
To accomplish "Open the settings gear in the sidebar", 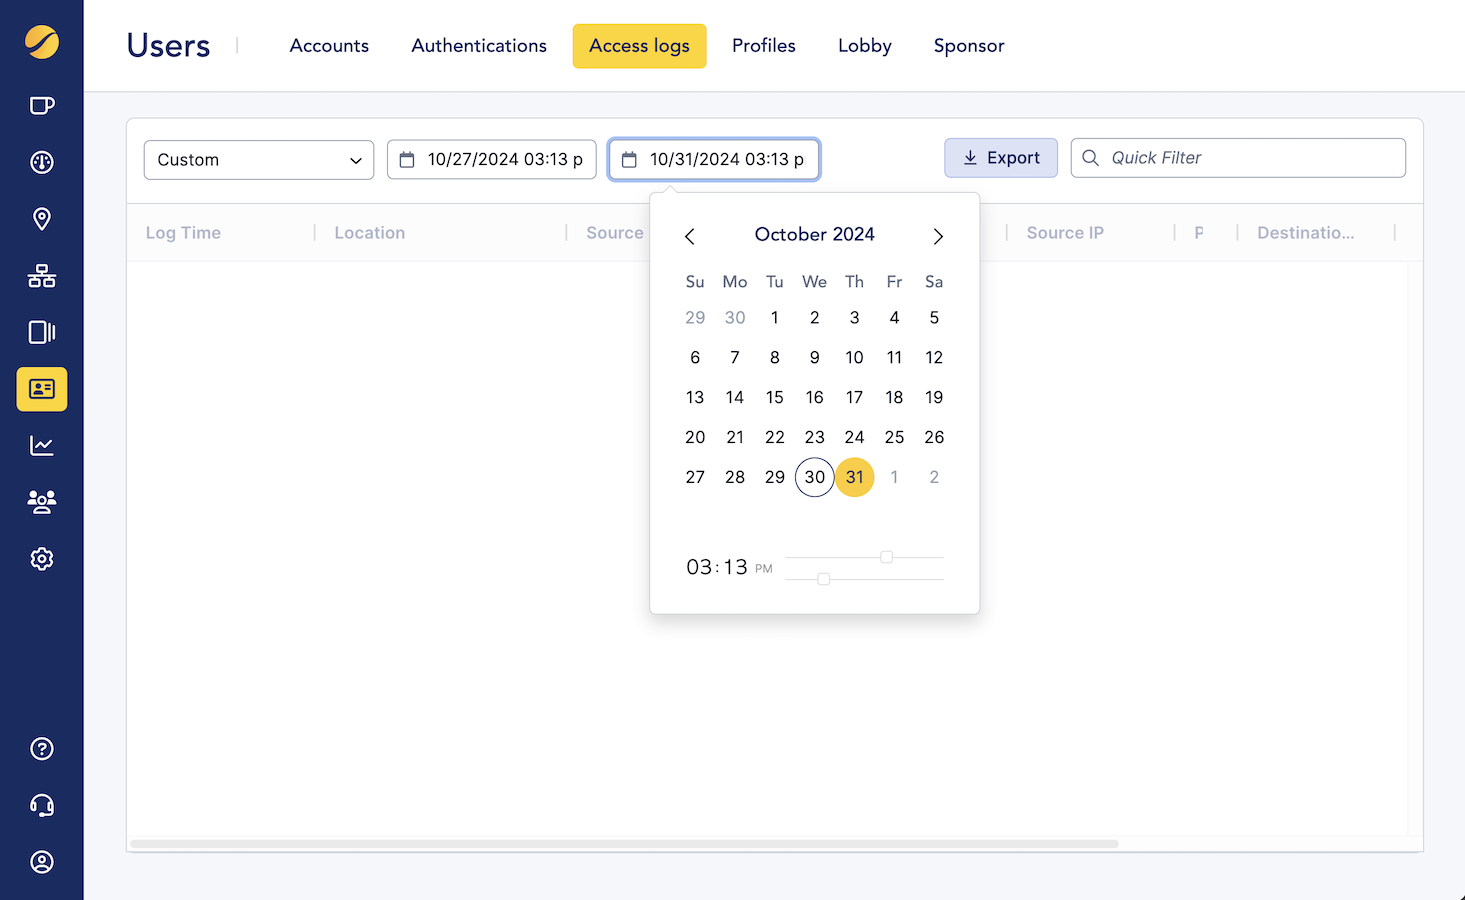I will [41, 558].
